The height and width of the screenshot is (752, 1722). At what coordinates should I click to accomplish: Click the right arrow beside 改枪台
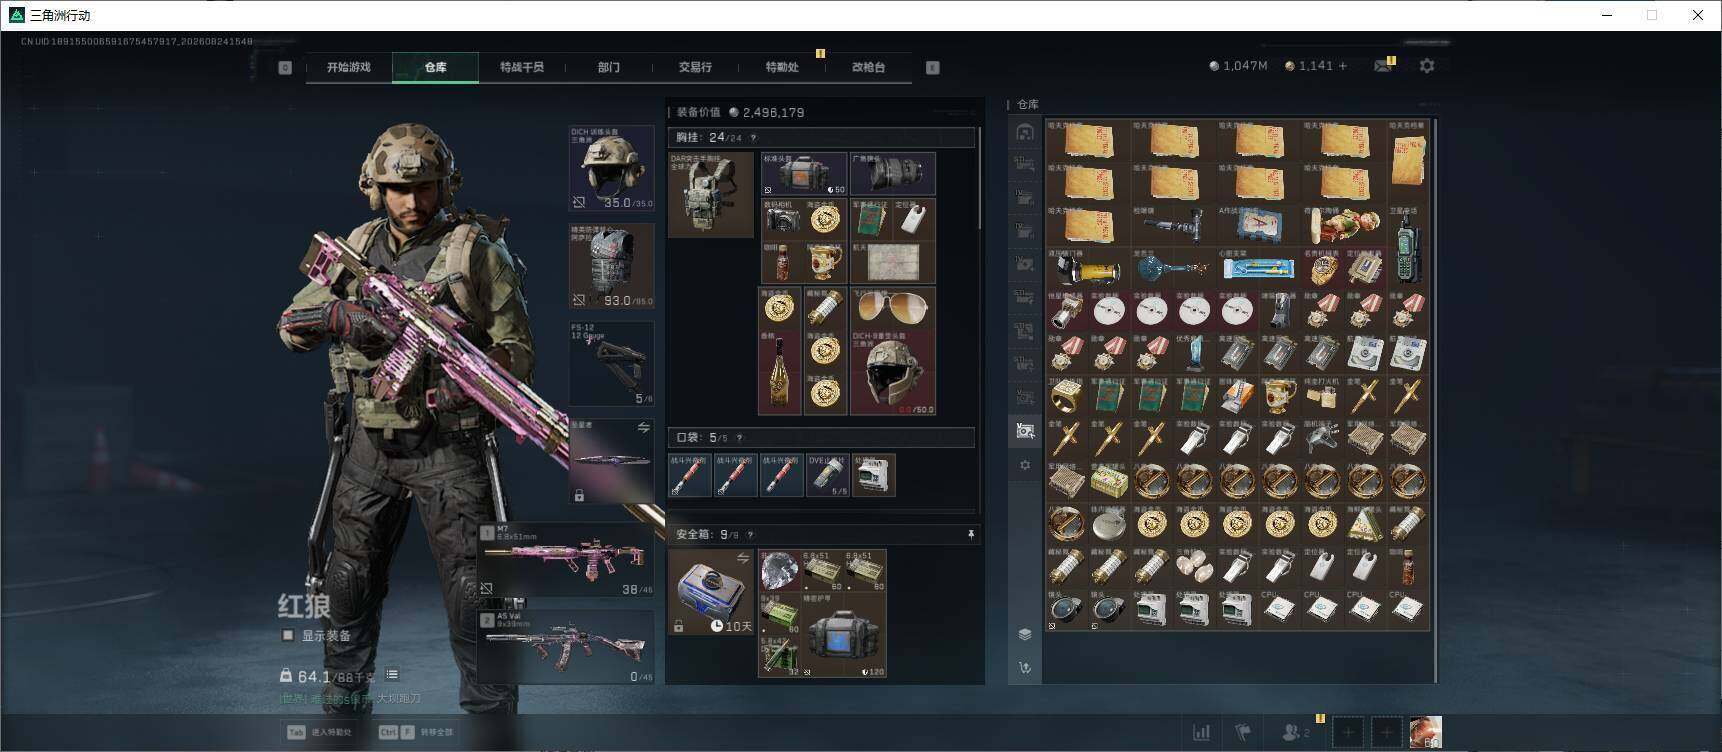932,68
